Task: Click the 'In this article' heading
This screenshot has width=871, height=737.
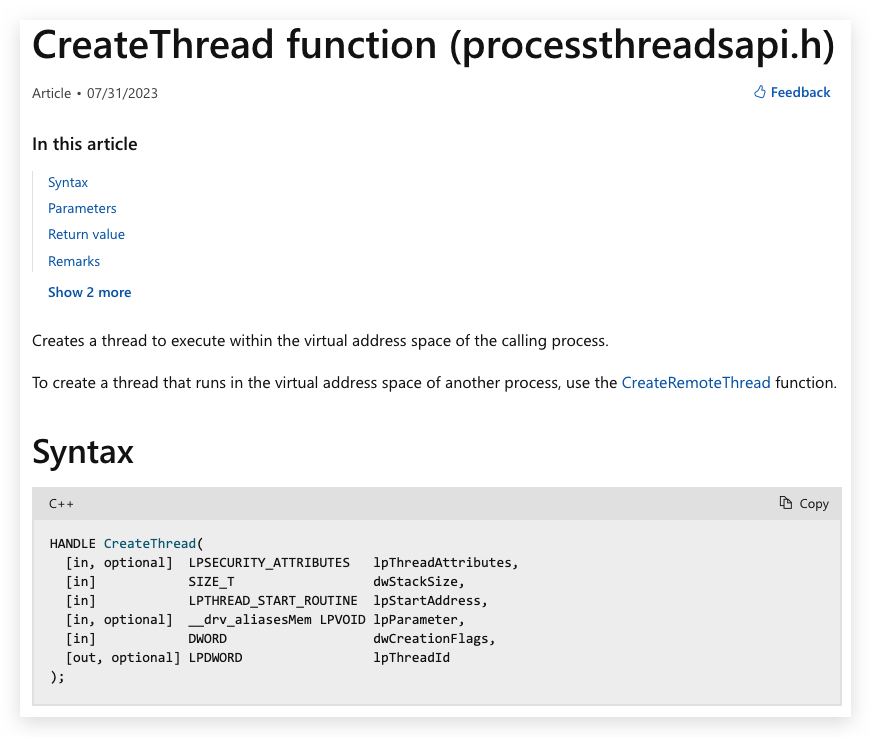Action: [84, 144]
